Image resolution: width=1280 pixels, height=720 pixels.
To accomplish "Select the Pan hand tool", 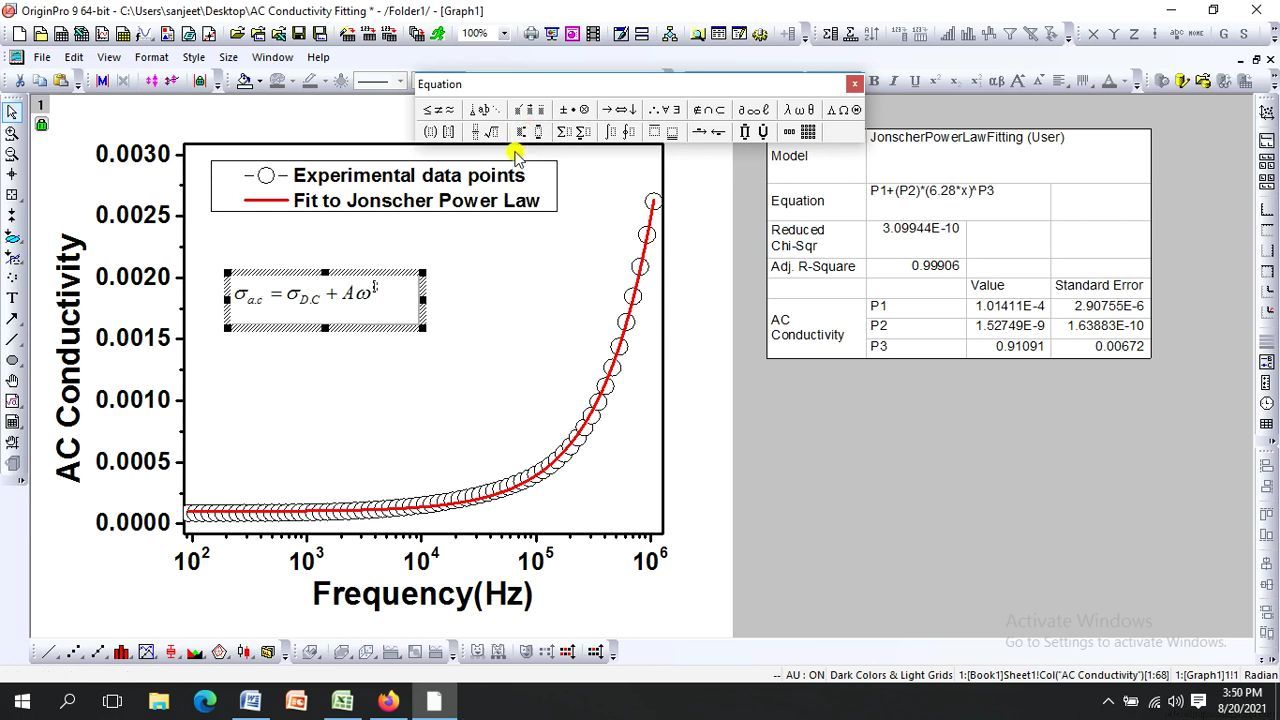I will (x=12, y=380).
